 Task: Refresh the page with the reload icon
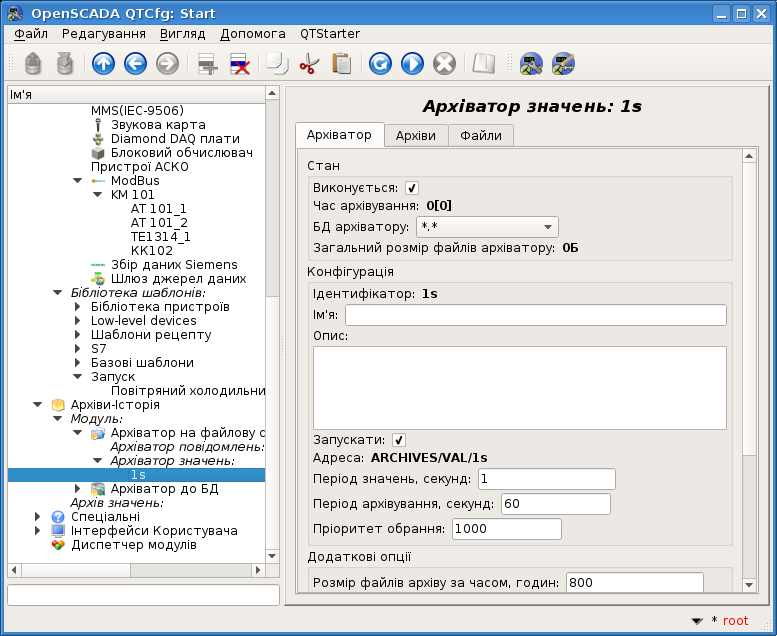(x=380, y=64)
